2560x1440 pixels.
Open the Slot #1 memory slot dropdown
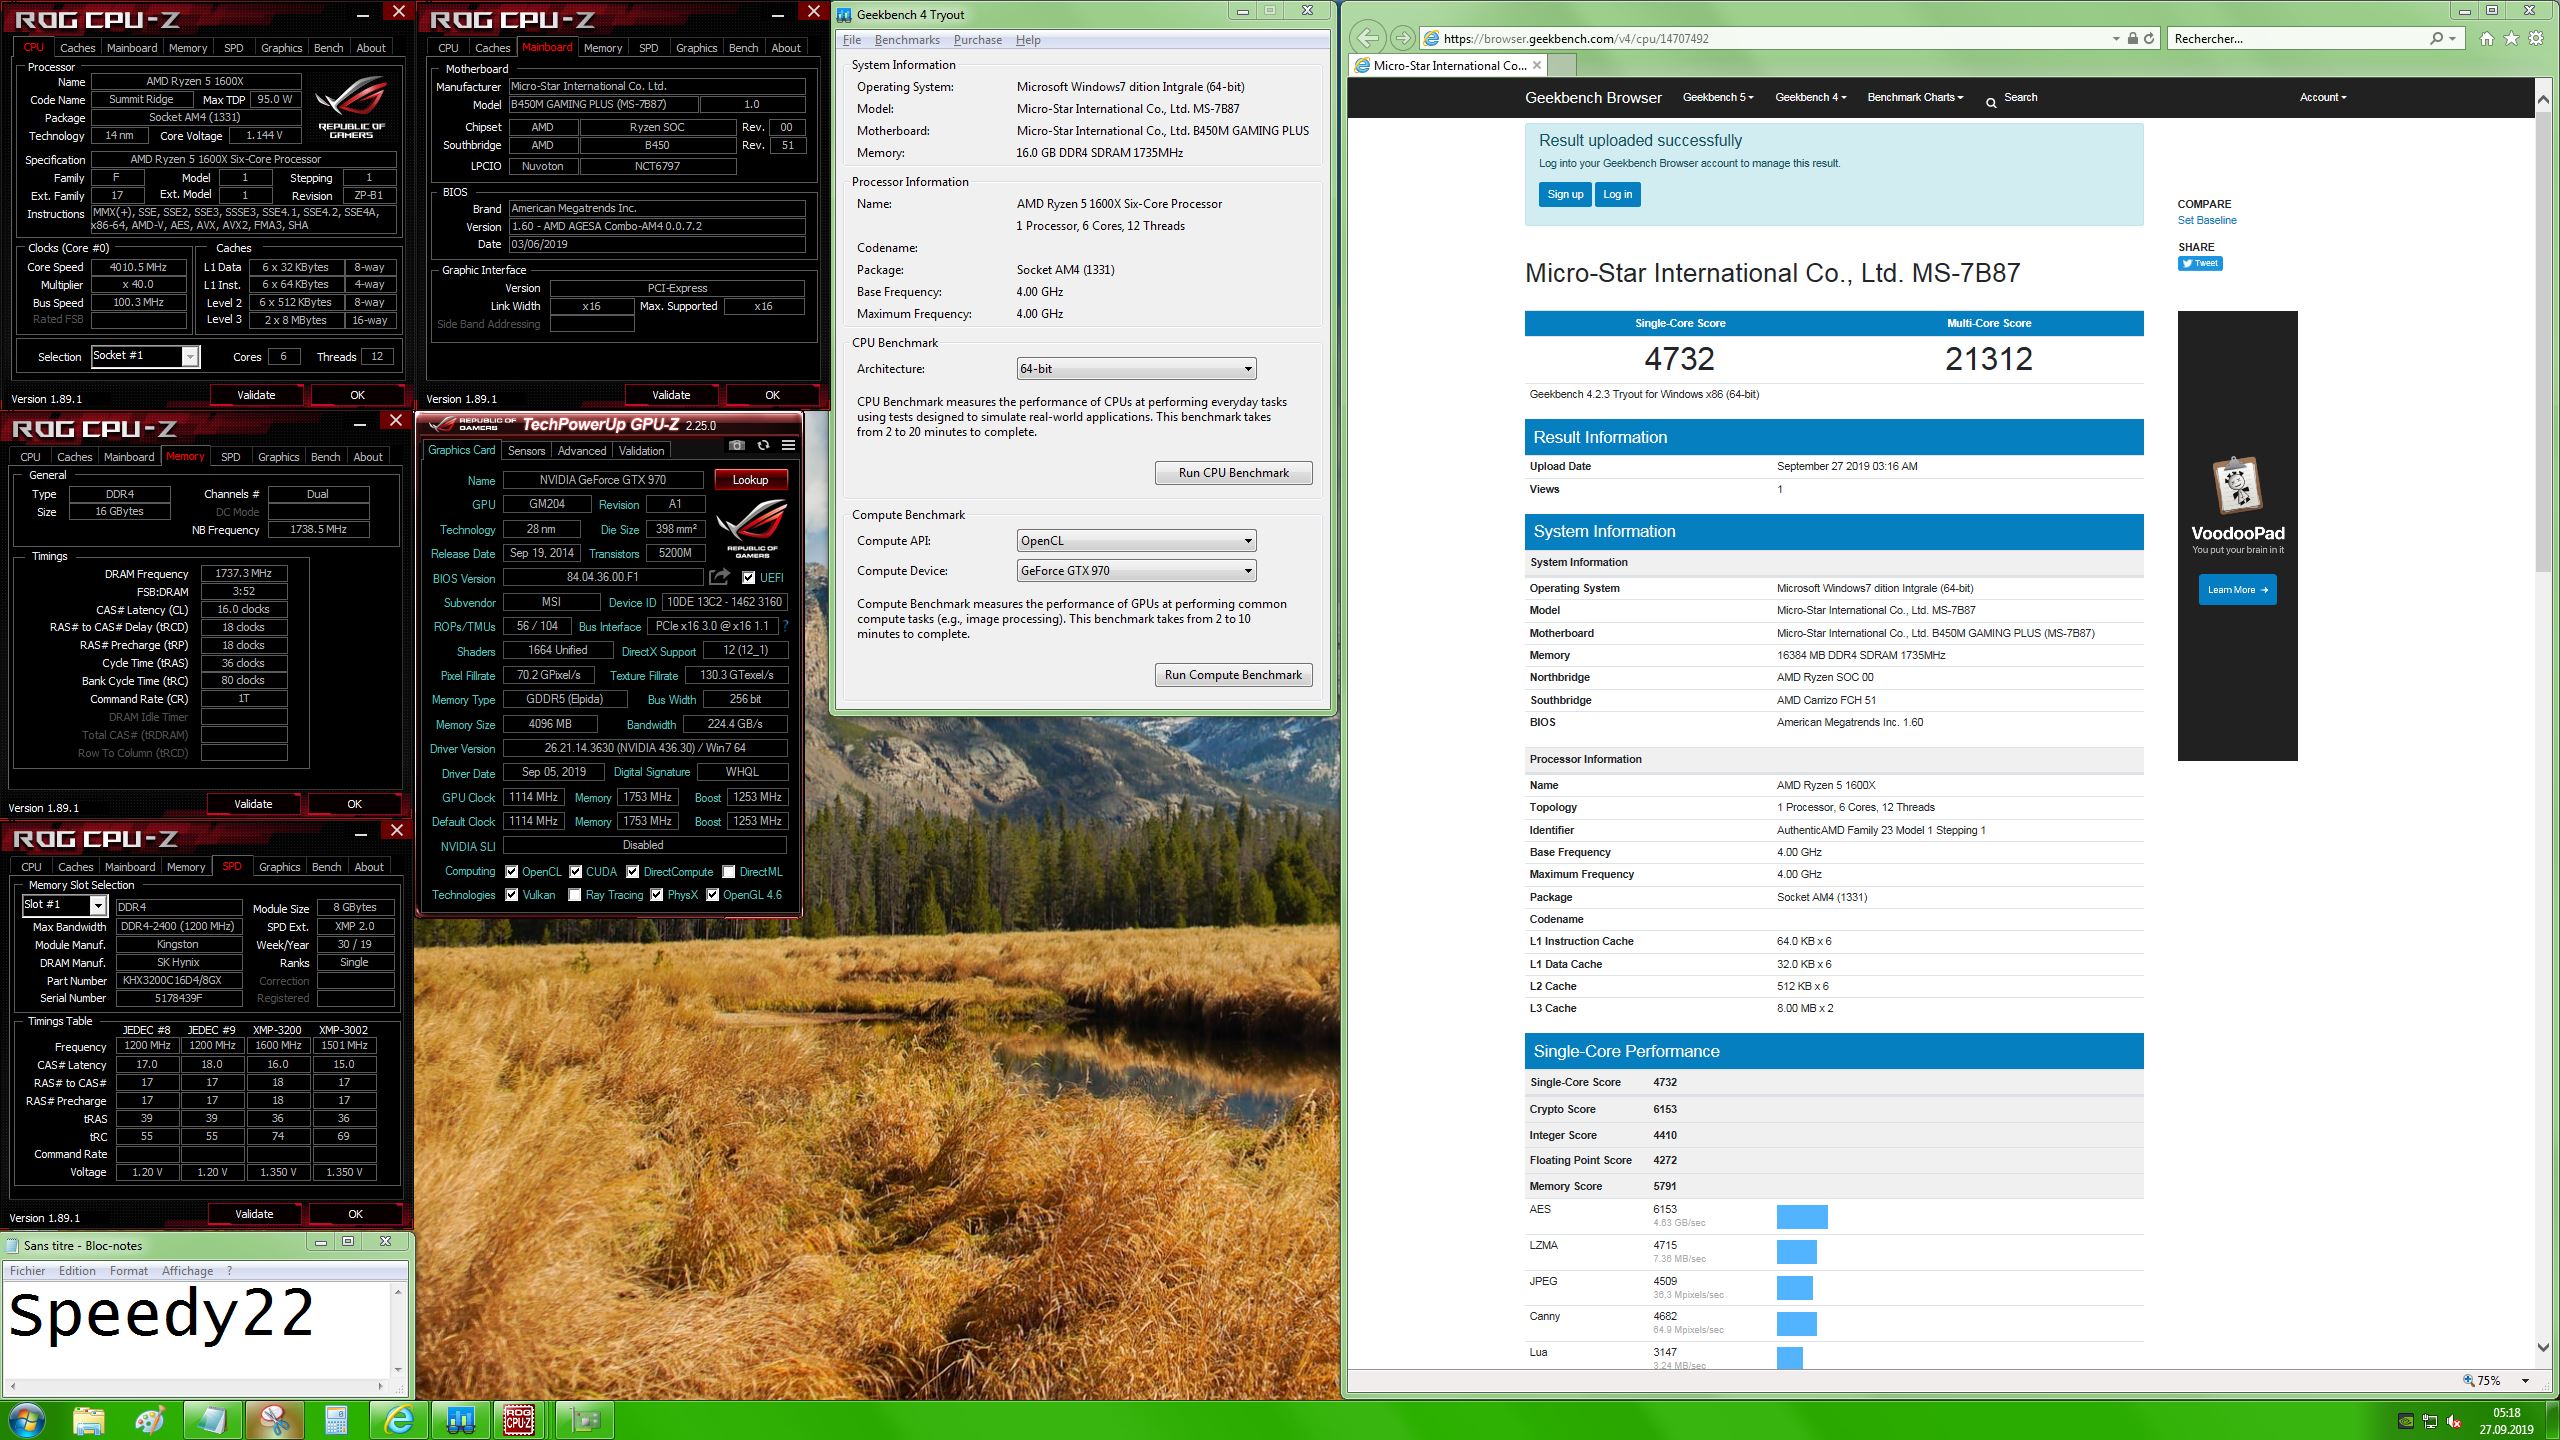[64, 905]
